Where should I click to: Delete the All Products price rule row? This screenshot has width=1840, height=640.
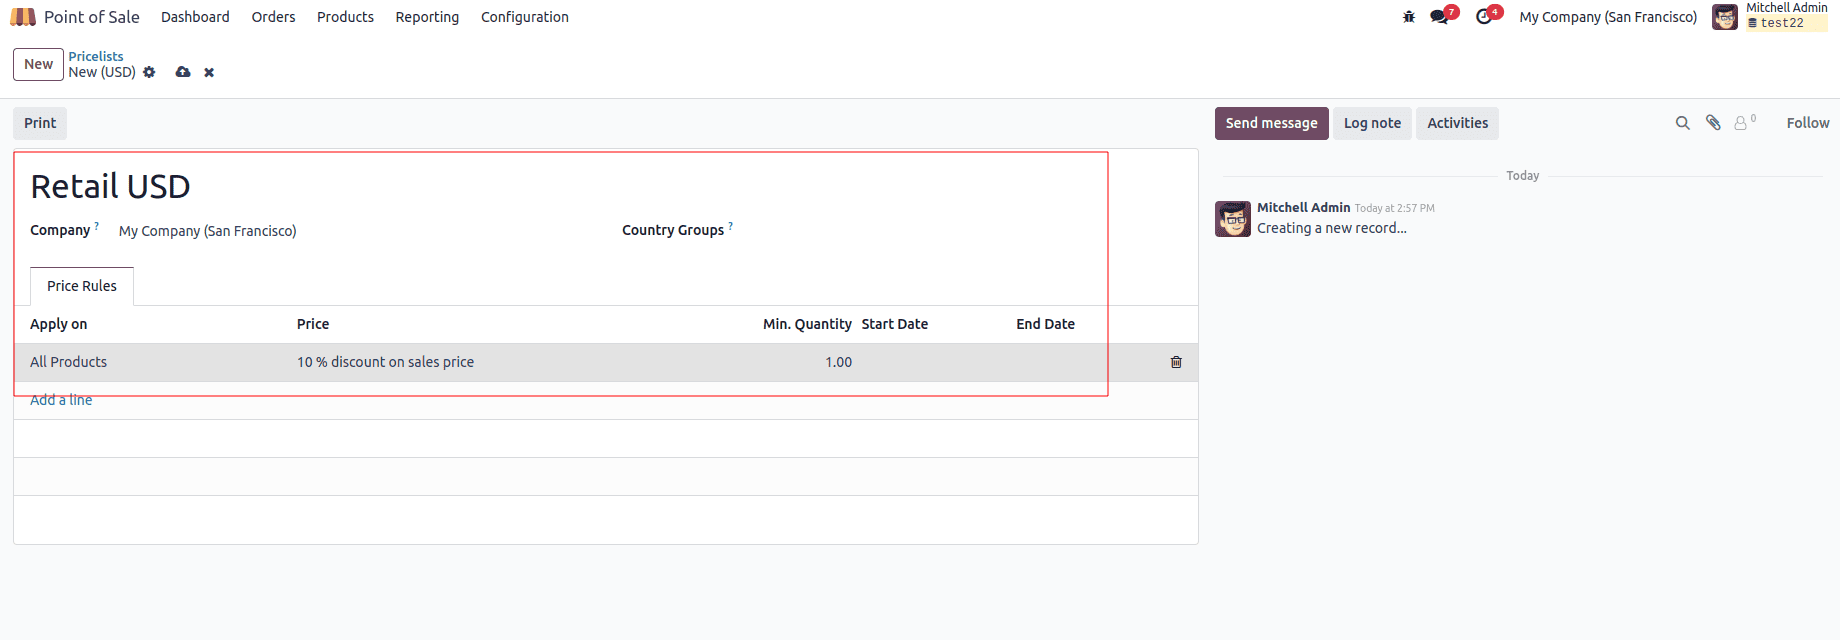coord(1176,362)
